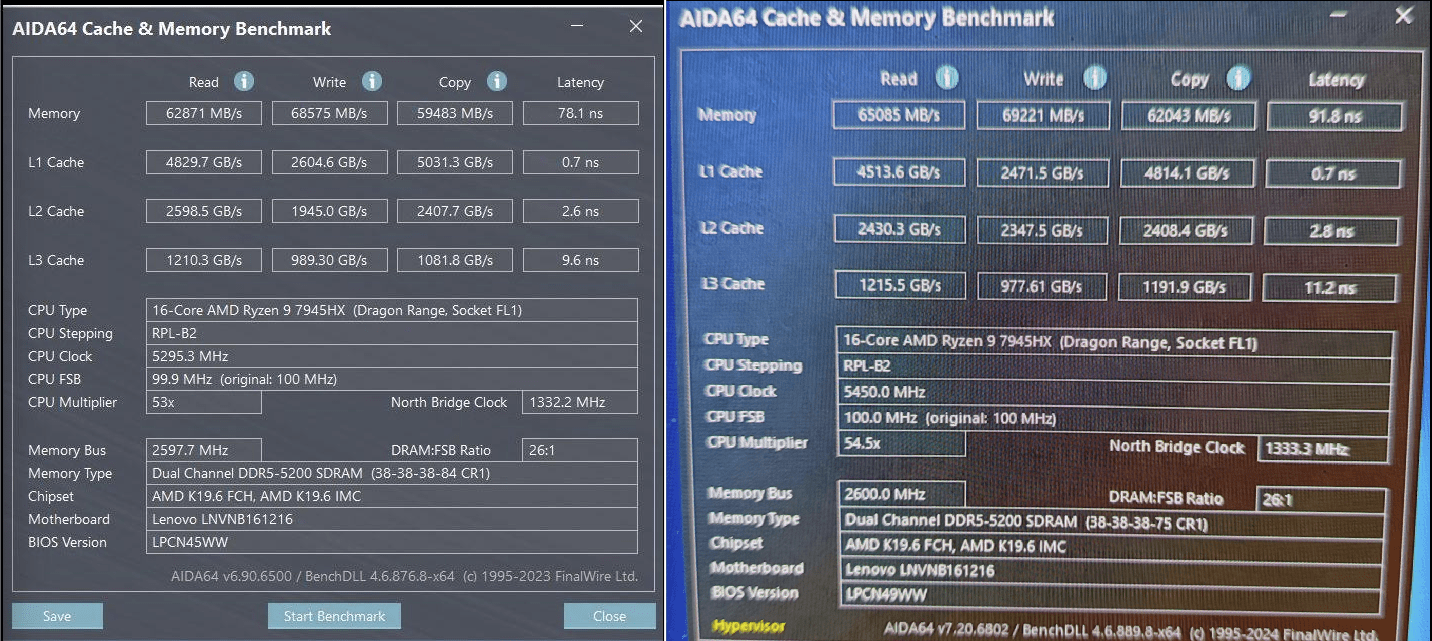
Task: Click the Copy info icon in left window
Action: 497,81
